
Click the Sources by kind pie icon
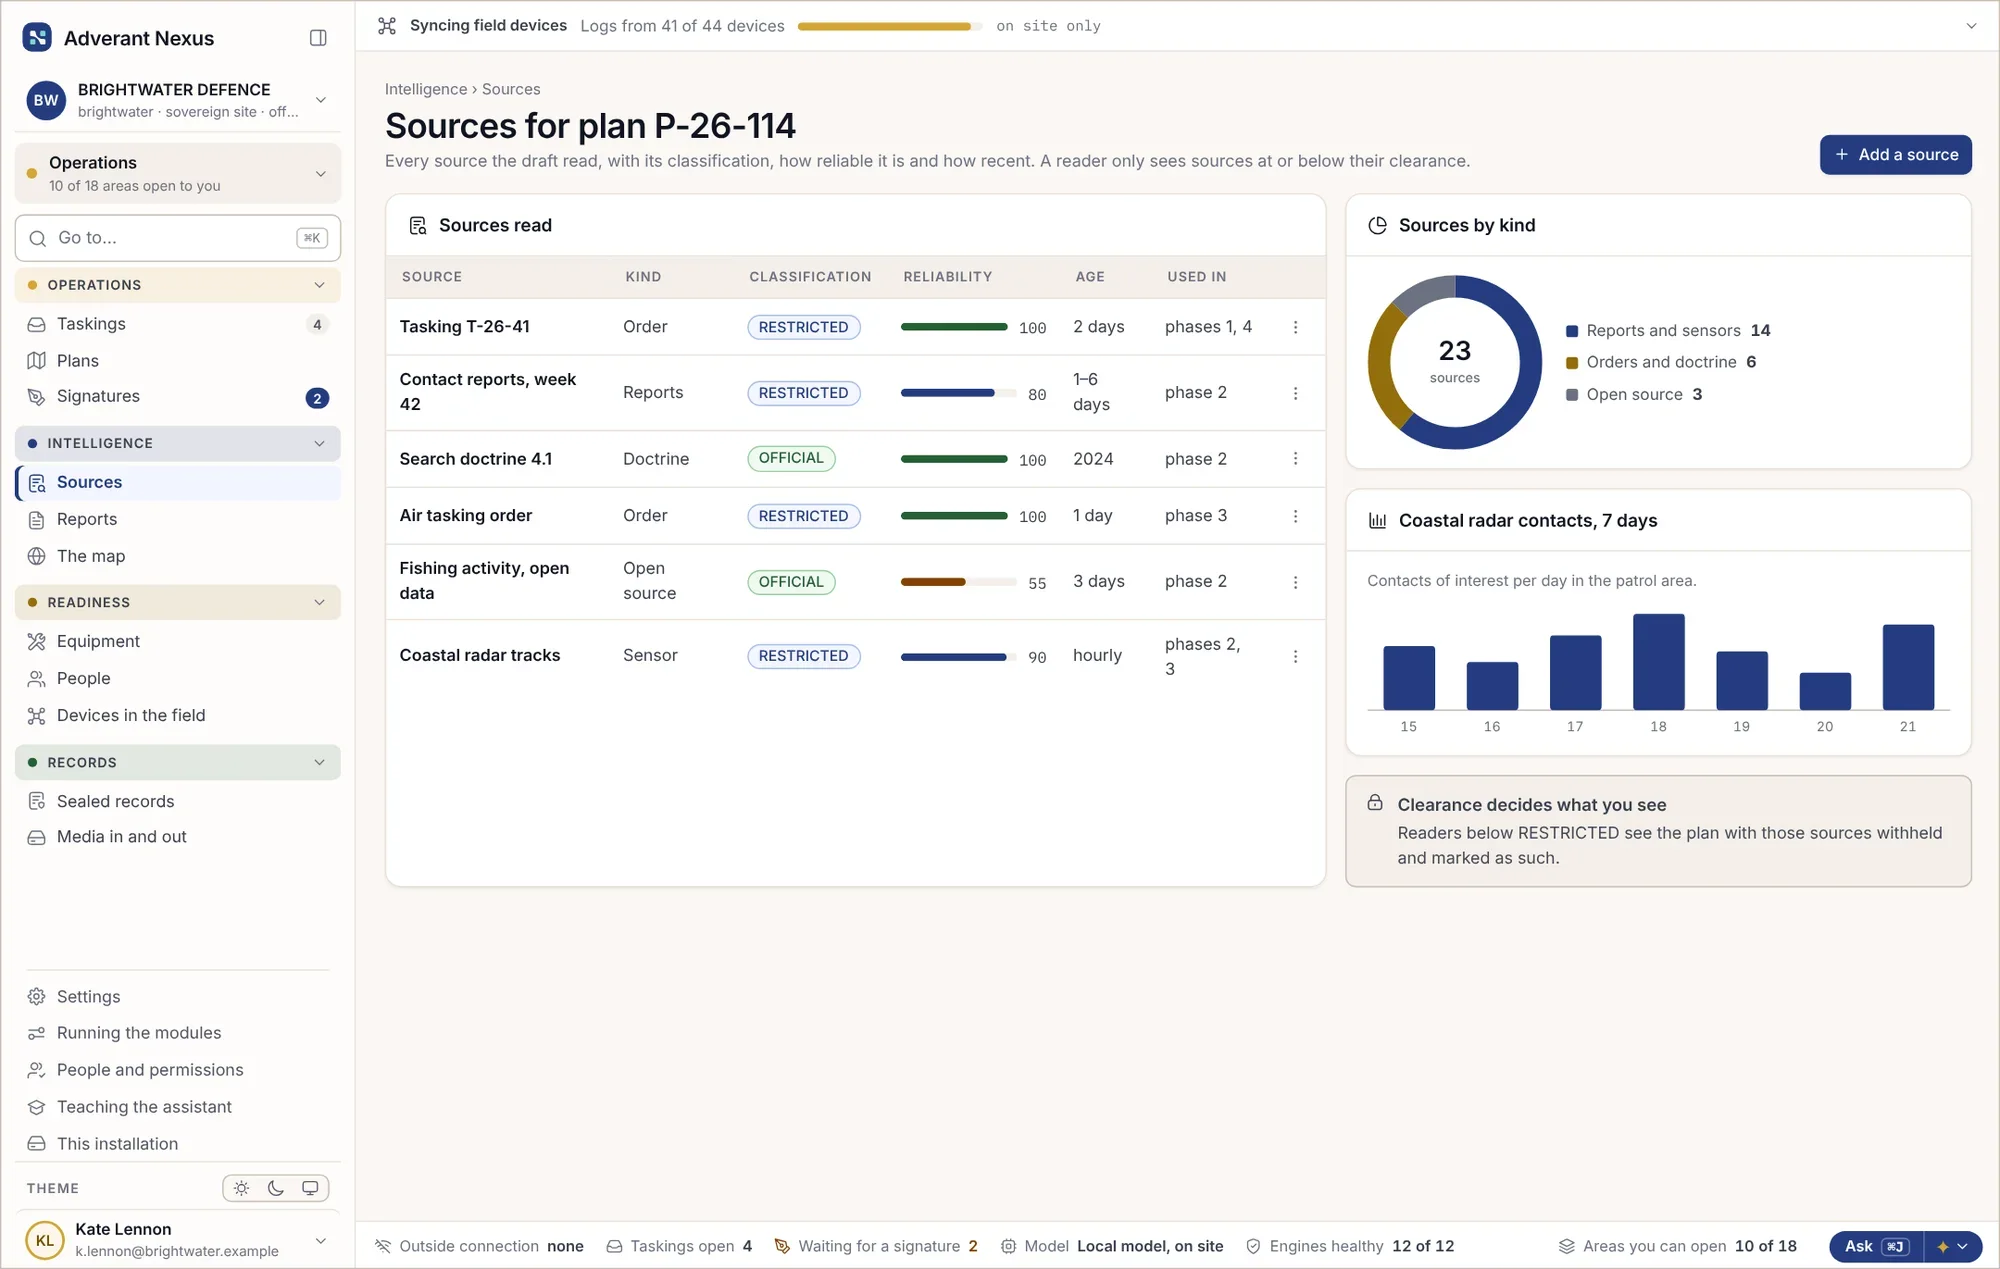[x=1377, y=226]
